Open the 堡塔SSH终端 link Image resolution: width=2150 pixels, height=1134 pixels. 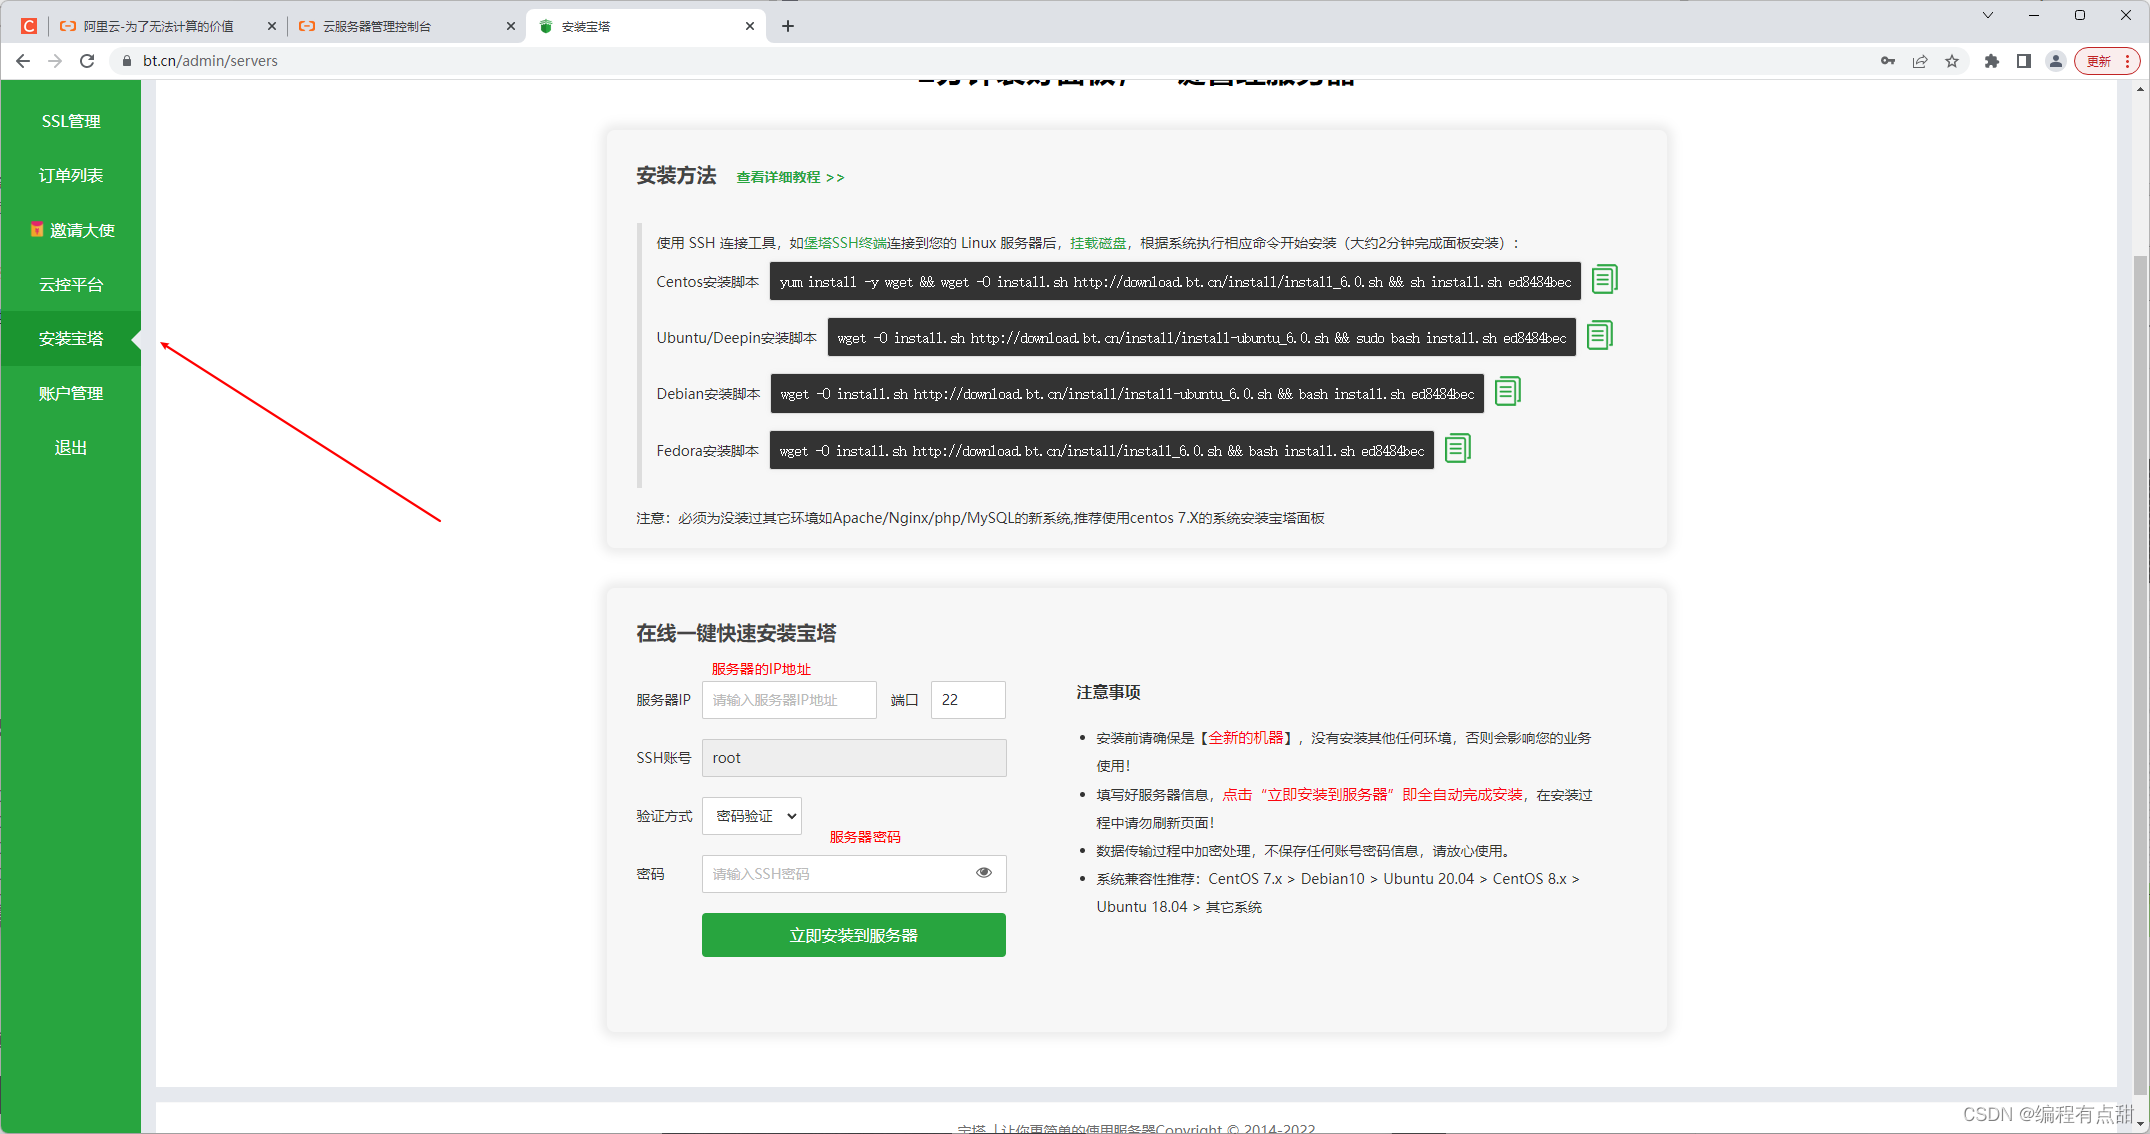846,243
